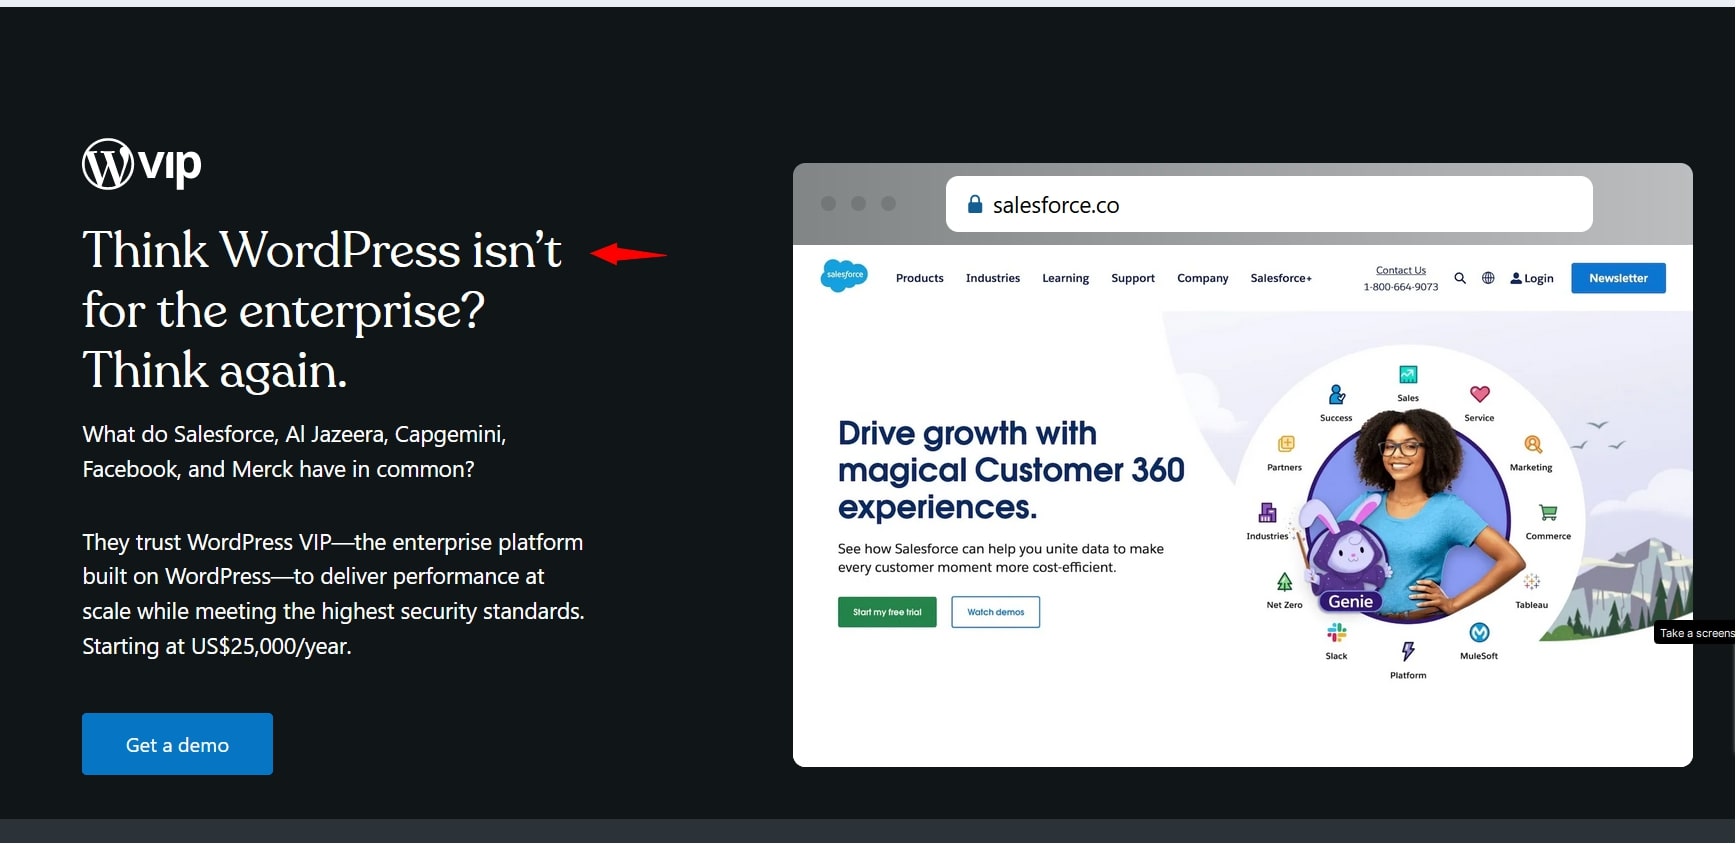
Task: Open the Products menu
Action: click(x=919, y=278)
